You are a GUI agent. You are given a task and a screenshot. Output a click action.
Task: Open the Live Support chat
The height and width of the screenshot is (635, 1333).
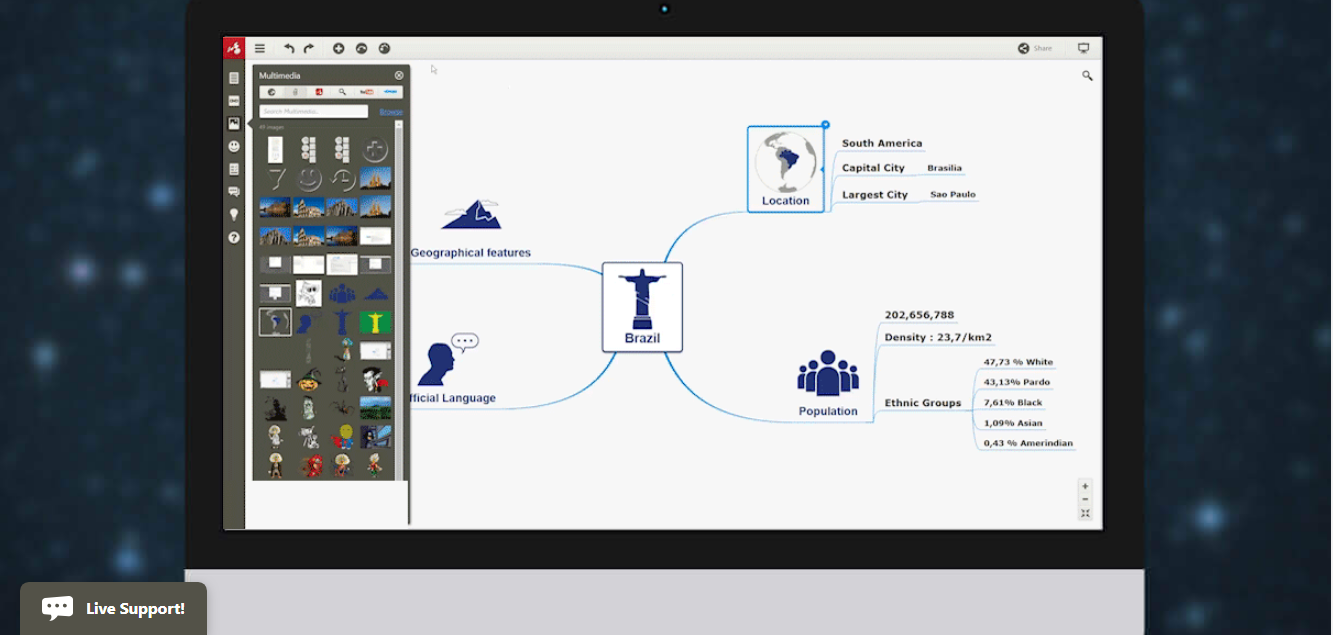point(113,608)
